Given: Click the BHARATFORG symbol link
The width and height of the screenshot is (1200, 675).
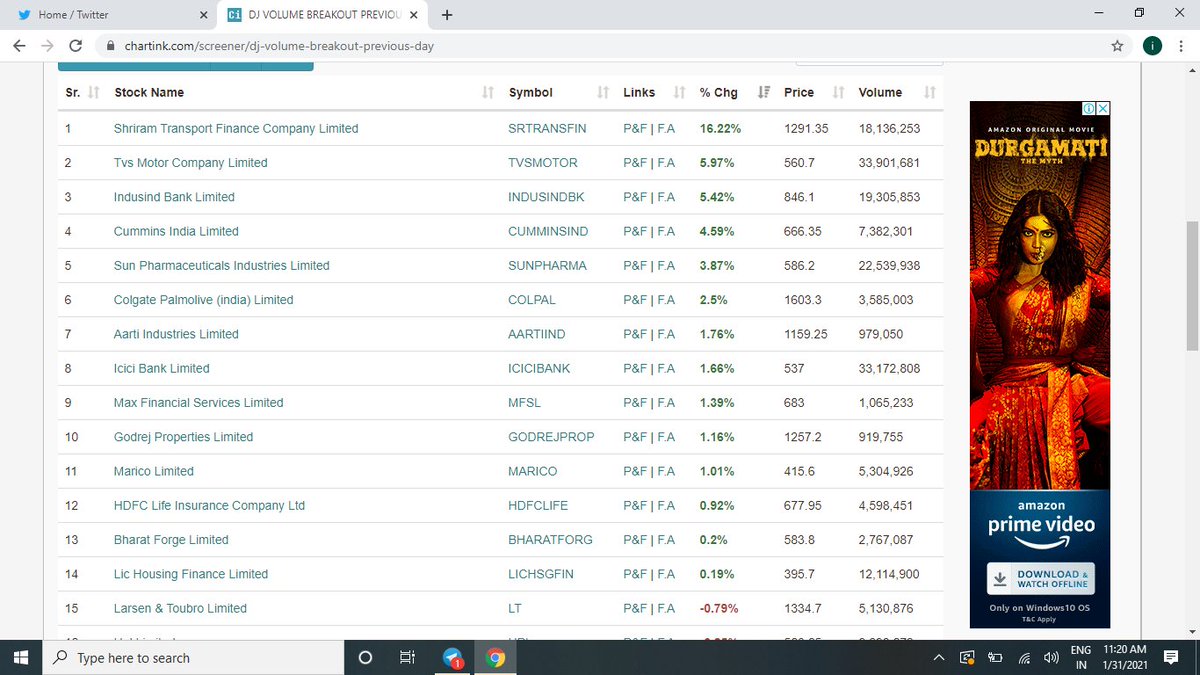Looking at the screenshot, I should [551, 539].
